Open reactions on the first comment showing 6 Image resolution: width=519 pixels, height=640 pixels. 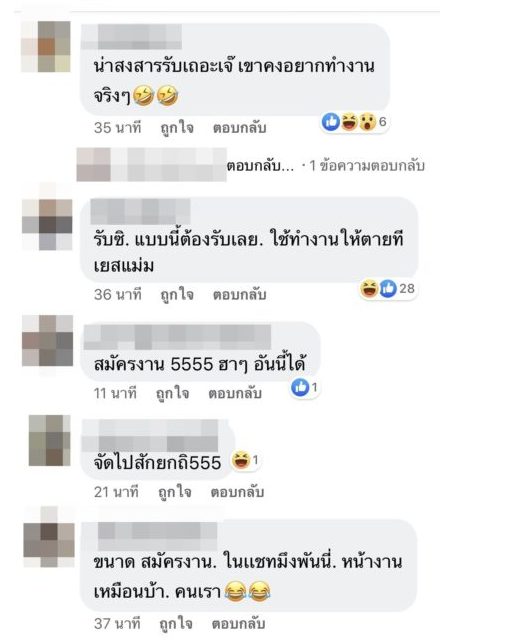coord(354,122)
